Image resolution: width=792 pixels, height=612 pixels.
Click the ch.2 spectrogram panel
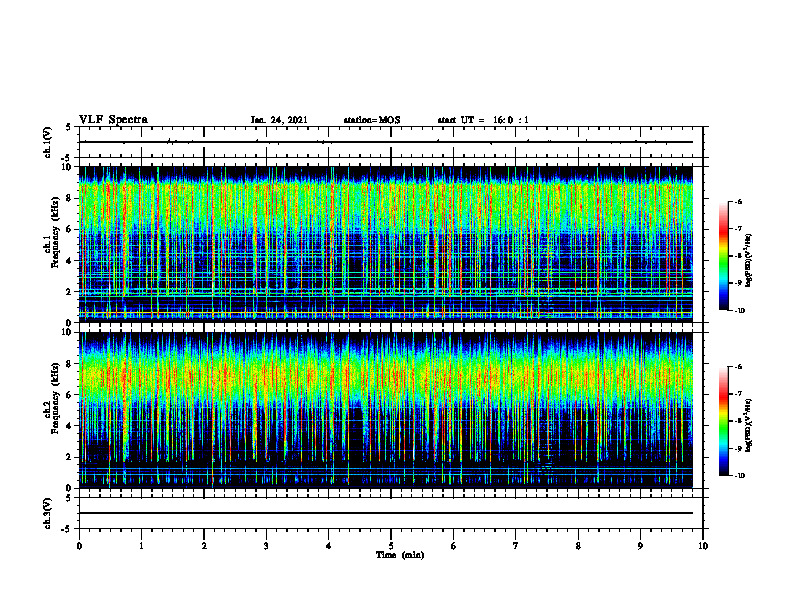[386, 410]
